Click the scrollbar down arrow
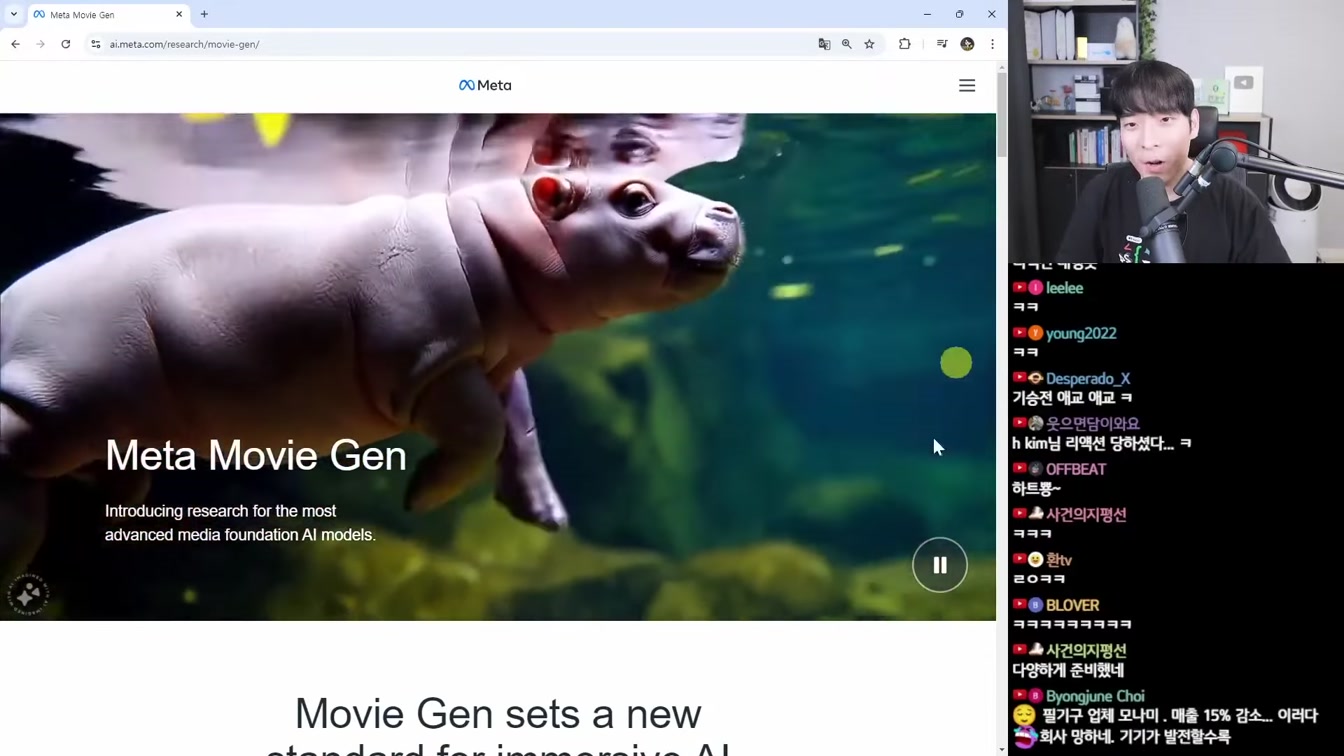This screenshot has height=756, width=1344. coord(1002,749)
